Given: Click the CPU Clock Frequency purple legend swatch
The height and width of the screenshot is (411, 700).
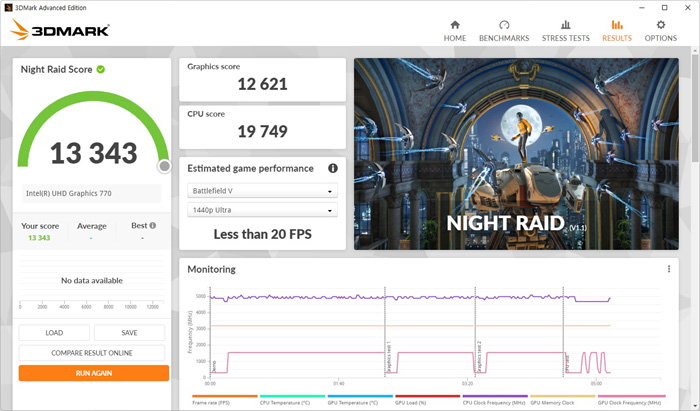Looking at the screenshot, I should [x=494, y=396].
